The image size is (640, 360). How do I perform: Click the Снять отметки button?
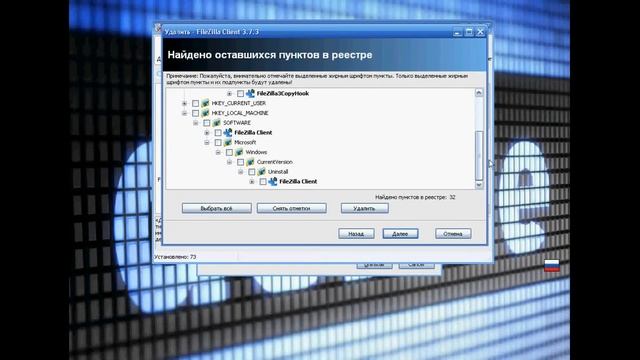291,208
